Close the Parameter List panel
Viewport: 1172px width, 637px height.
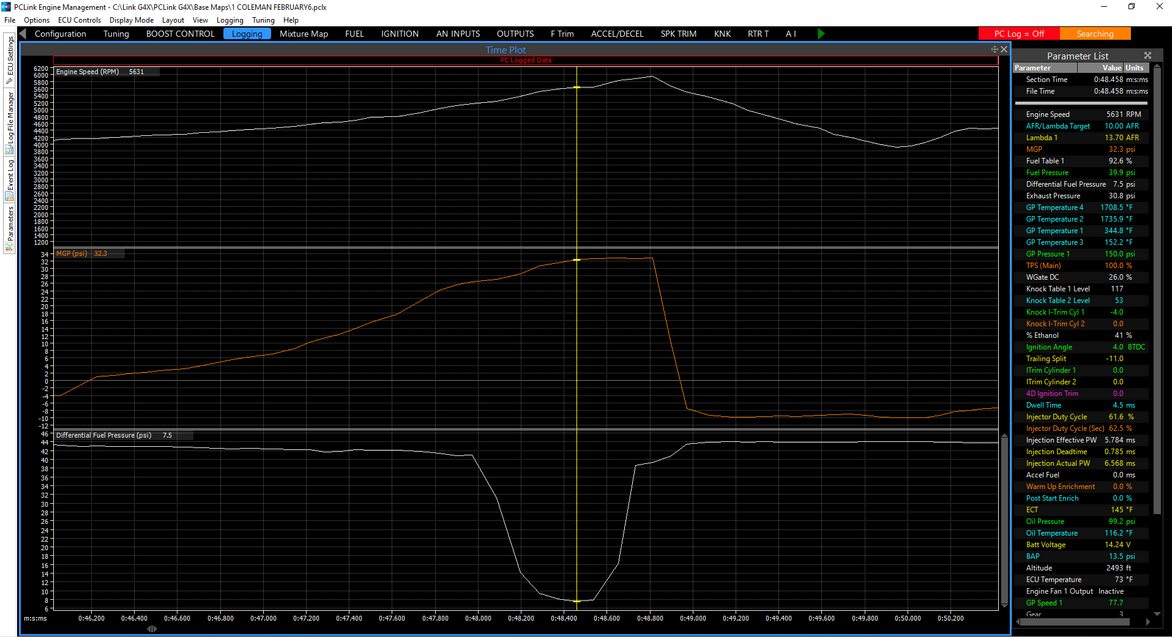[1147, 55]
